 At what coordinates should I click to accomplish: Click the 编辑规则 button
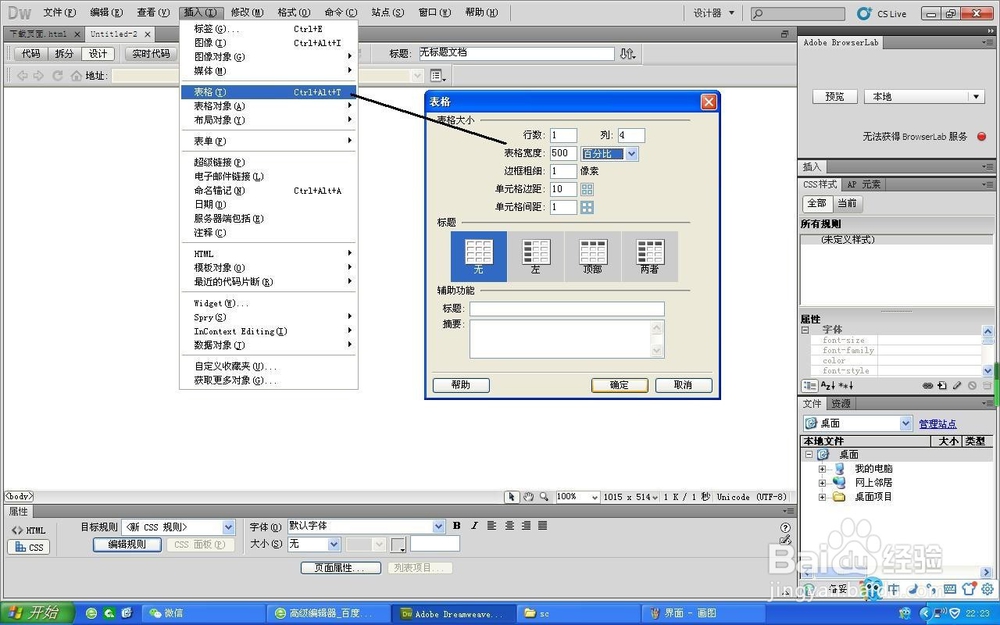127,545
